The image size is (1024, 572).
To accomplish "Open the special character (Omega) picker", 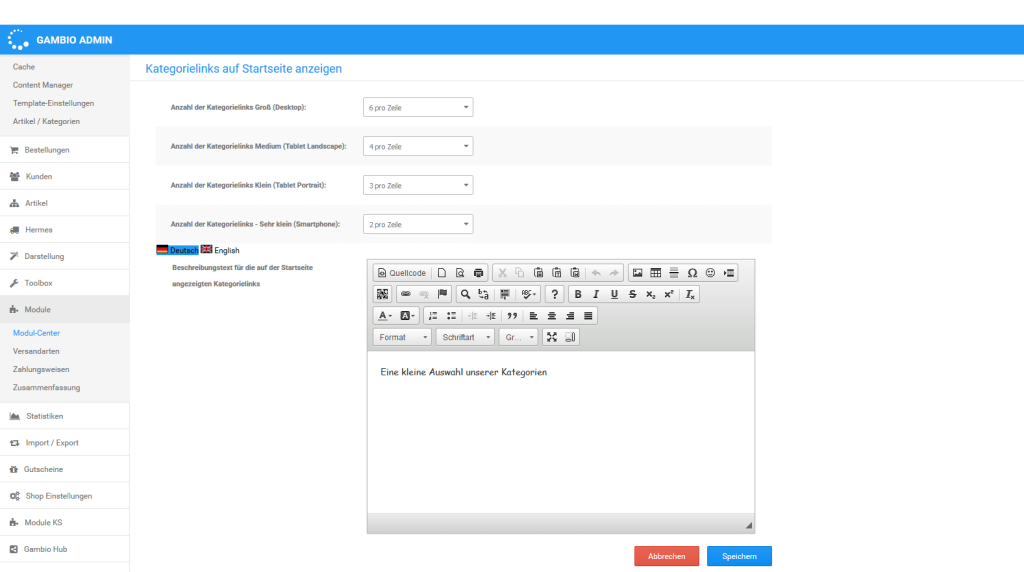I will [x=692, y=273].
